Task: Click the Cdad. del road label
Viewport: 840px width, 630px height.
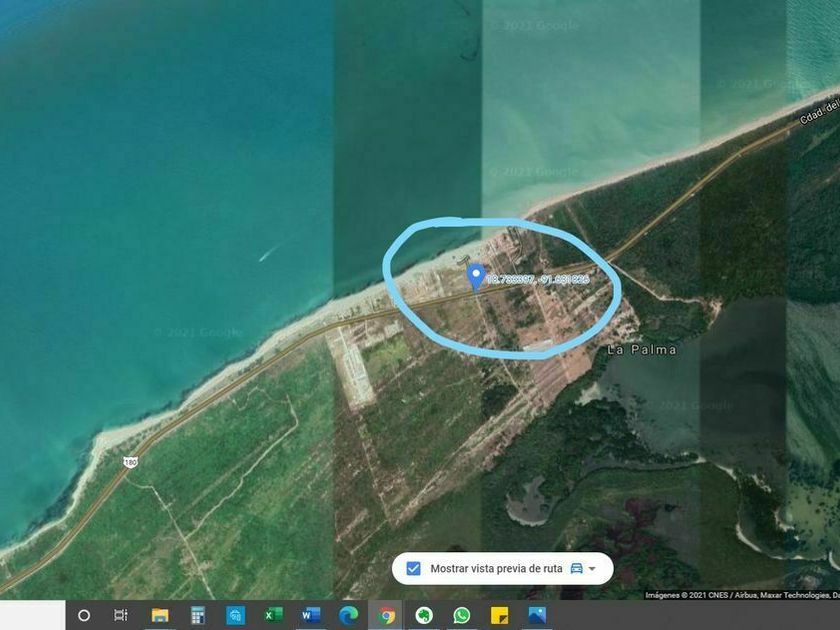Action: 819,110
